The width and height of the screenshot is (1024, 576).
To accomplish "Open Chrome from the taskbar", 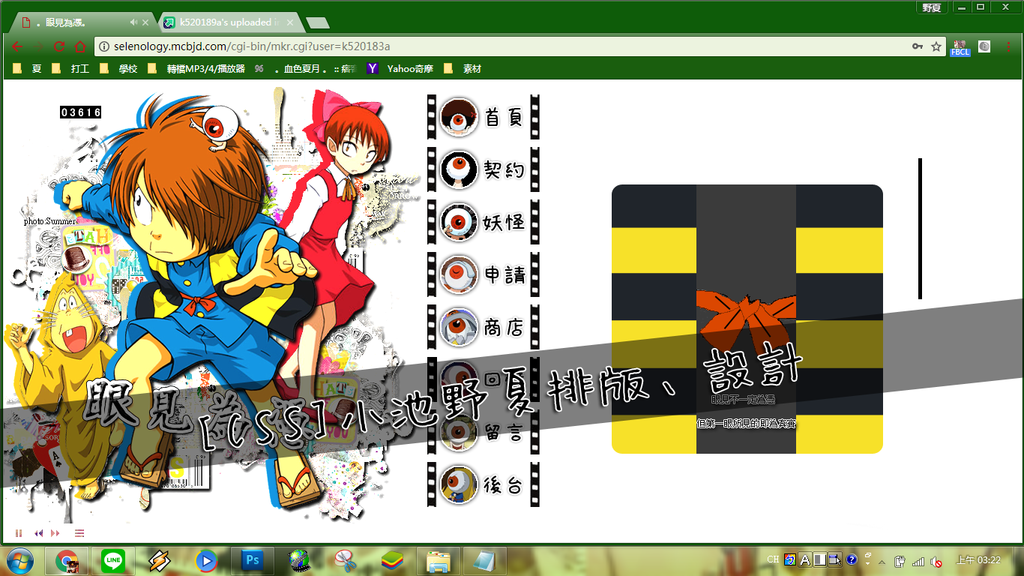I will (66, 561).
